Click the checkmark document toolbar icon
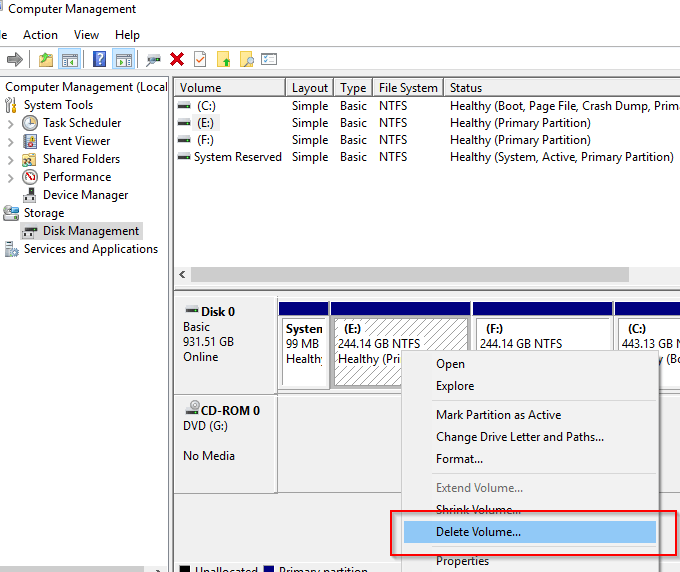 [200, 60]
